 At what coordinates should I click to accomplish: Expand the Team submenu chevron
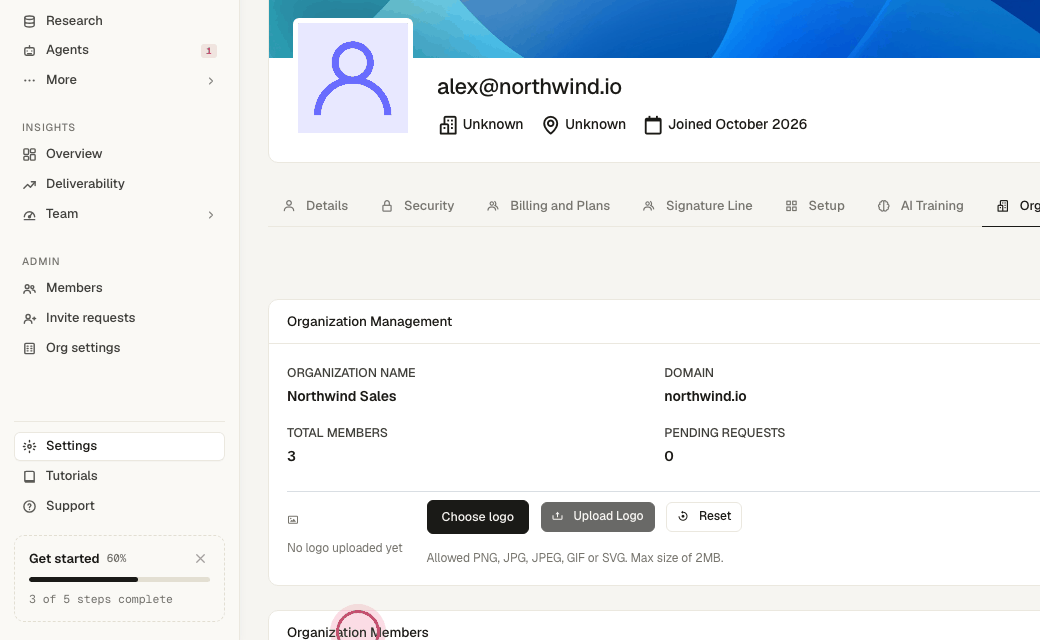211,215
